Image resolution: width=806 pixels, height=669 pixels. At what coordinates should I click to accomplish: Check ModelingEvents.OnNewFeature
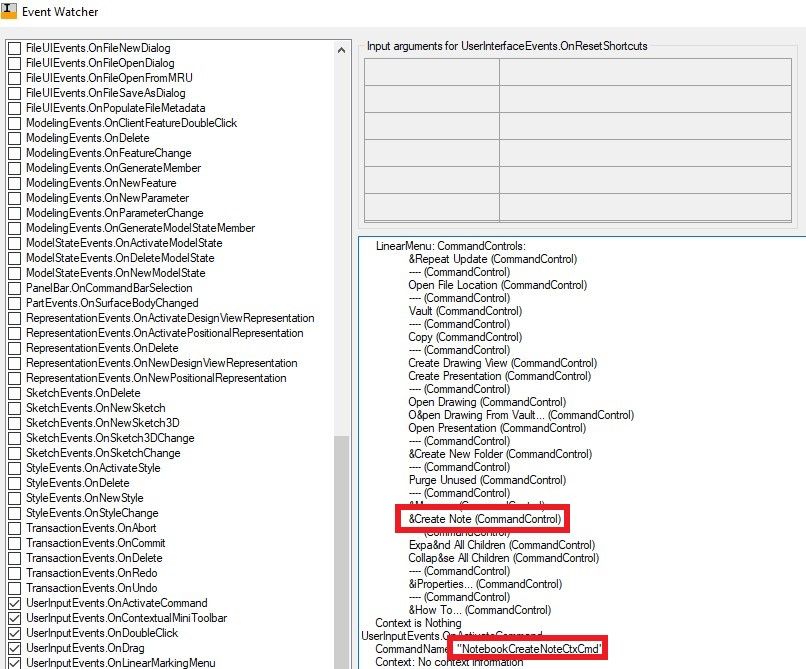pos(14,183)
